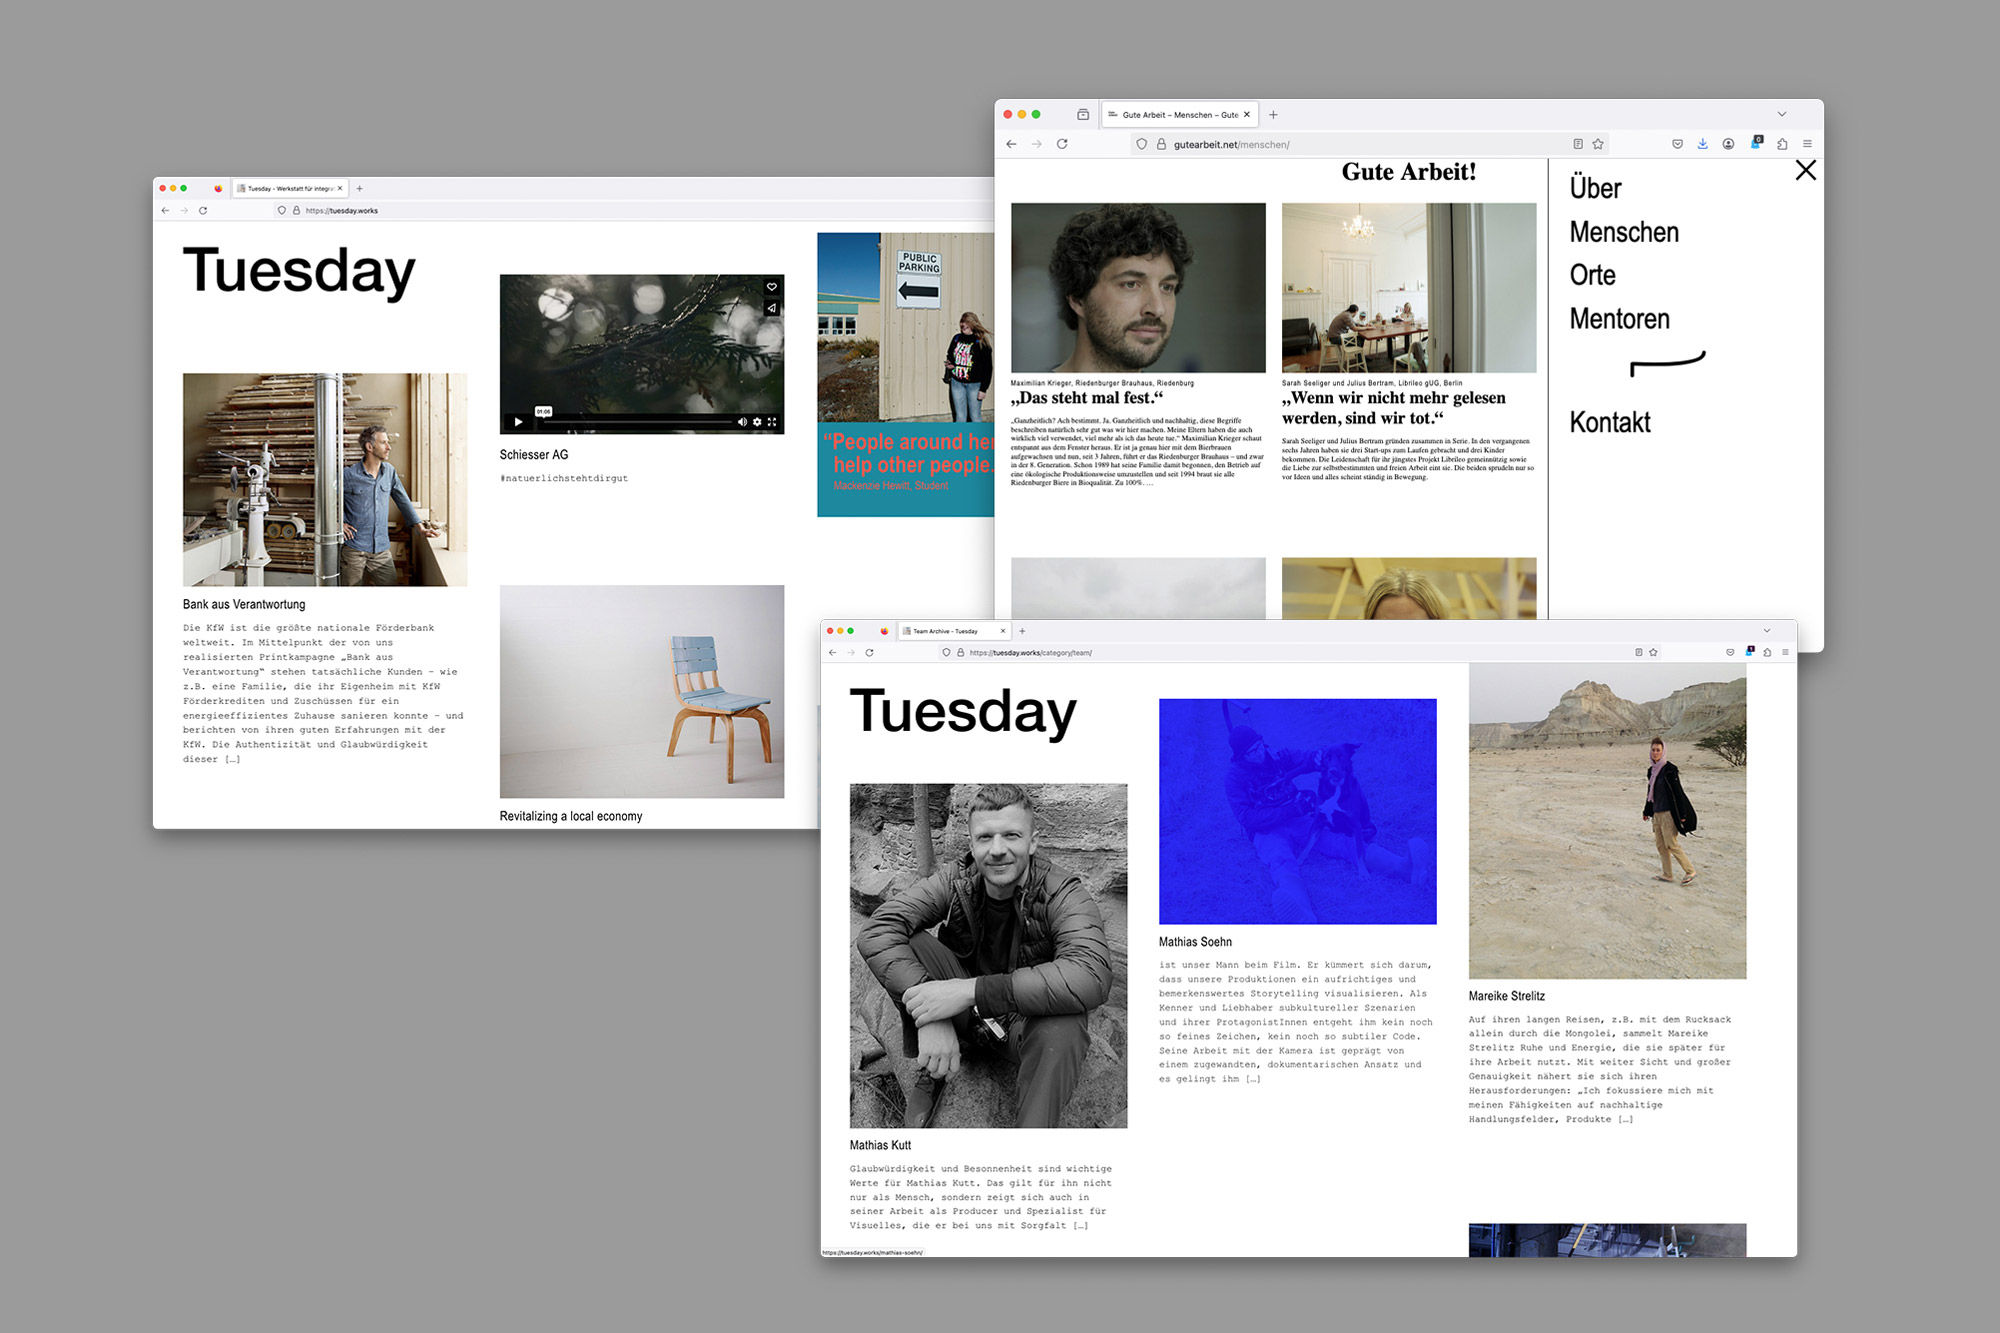Screen dimensions: 2000x1333
Task: Show tracking protection shield for gutearbeit.net
Action: click(1142, 144)
